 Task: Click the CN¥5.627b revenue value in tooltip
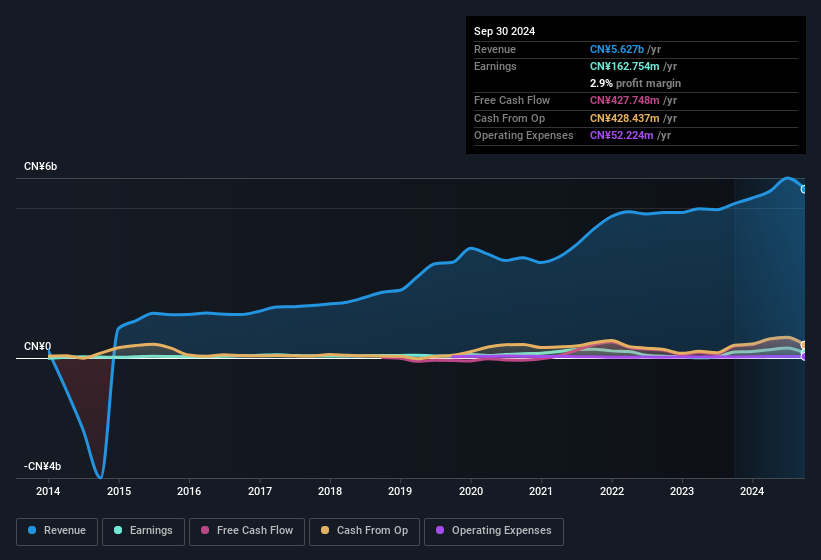point(617,49)
